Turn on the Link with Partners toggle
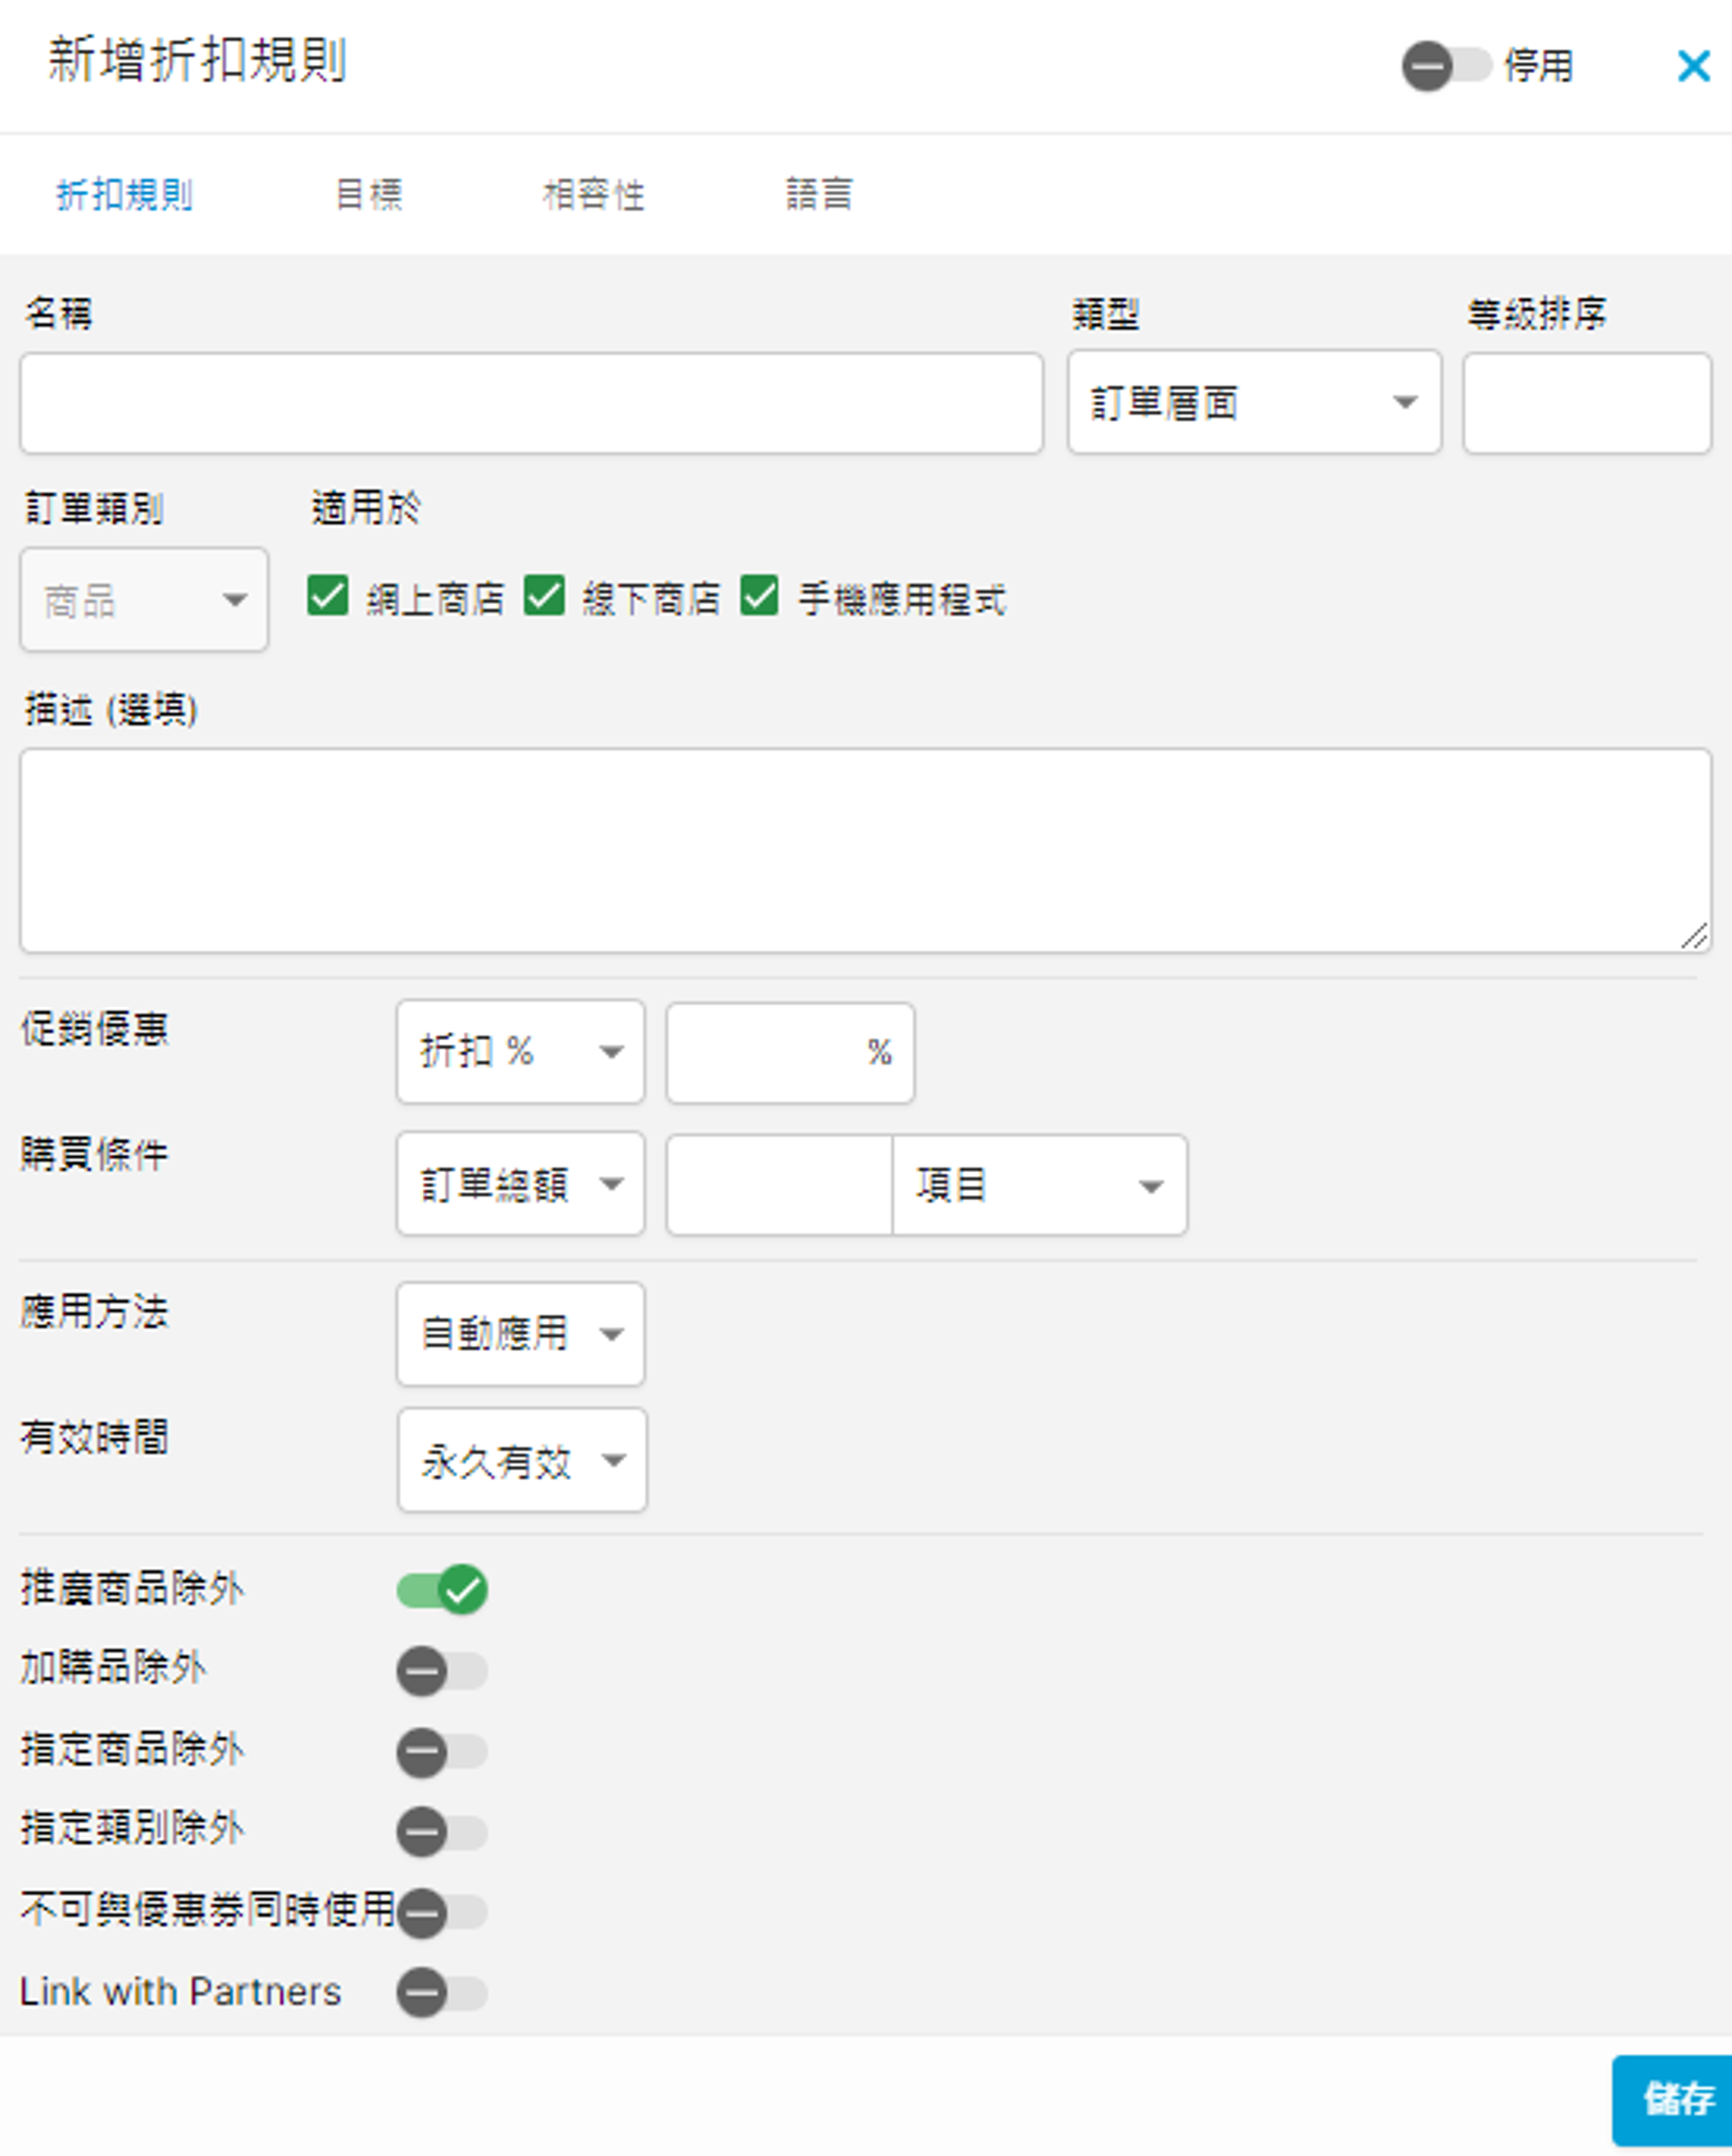 [442, 1993]
